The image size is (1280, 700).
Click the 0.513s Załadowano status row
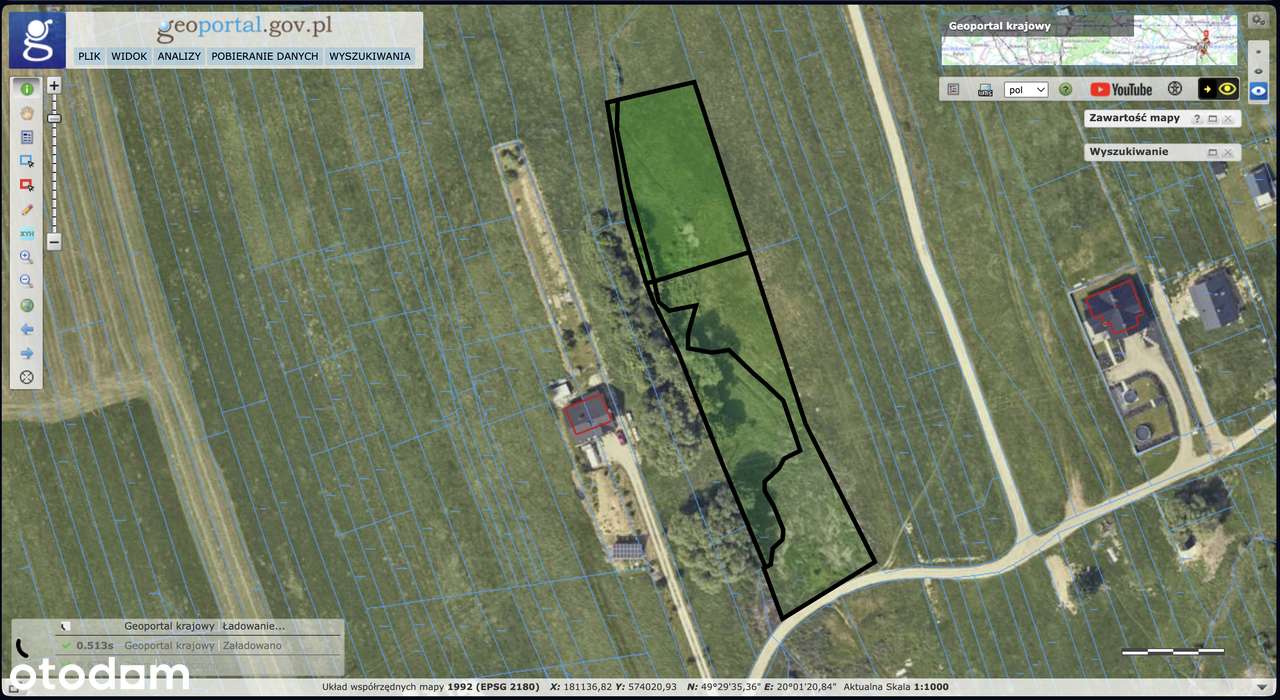[x=200, y=645]
